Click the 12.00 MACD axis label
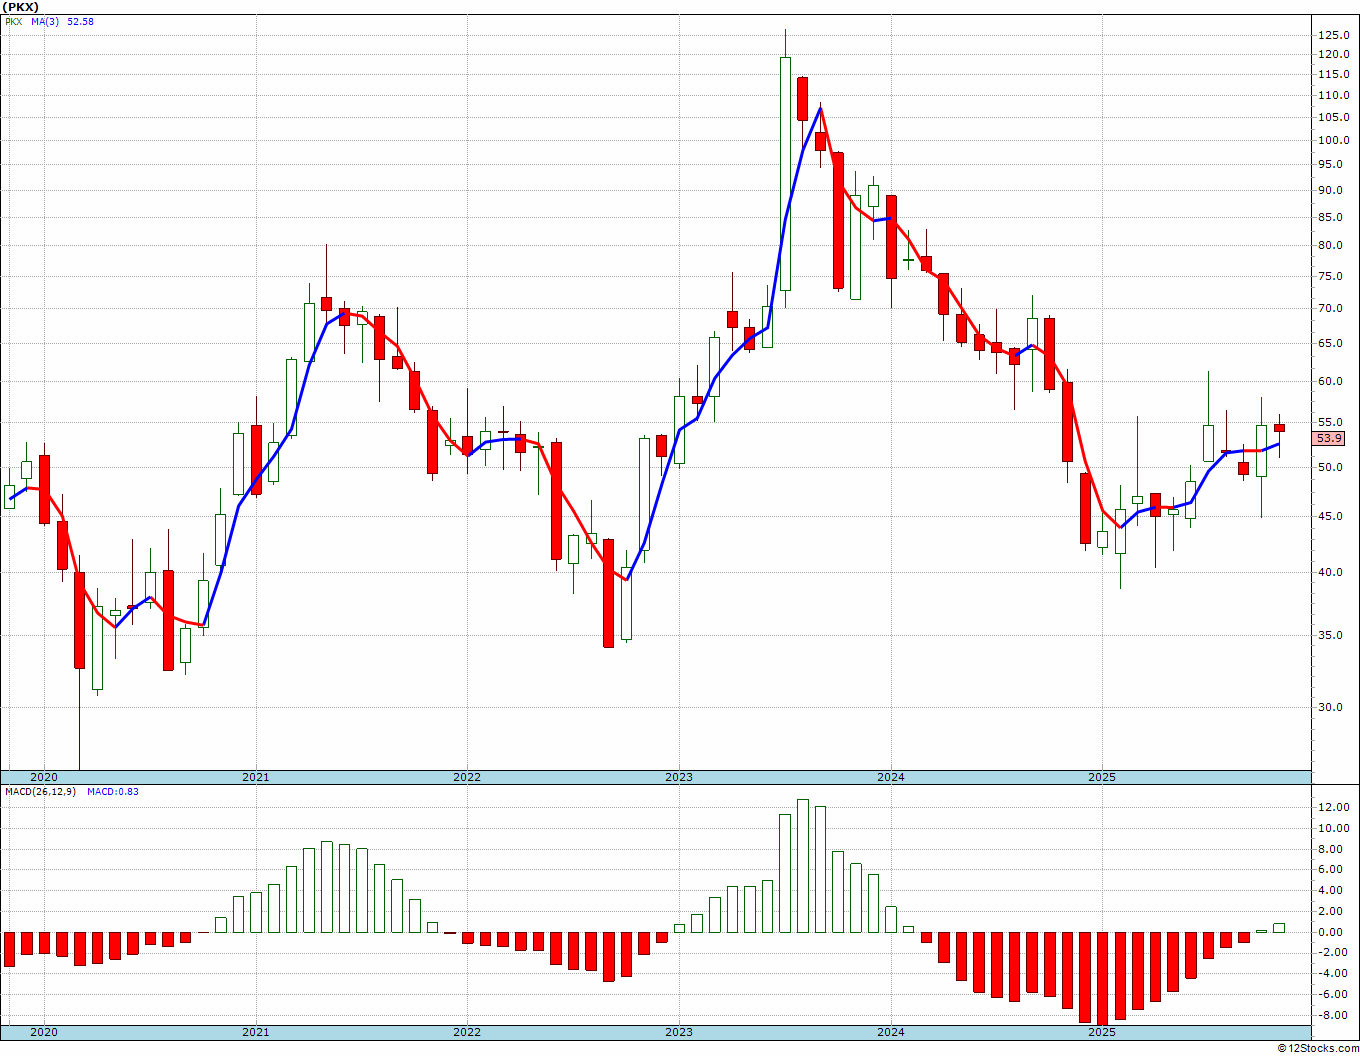Screen dimensions: 1360x1056 [x=1333, y=807]
